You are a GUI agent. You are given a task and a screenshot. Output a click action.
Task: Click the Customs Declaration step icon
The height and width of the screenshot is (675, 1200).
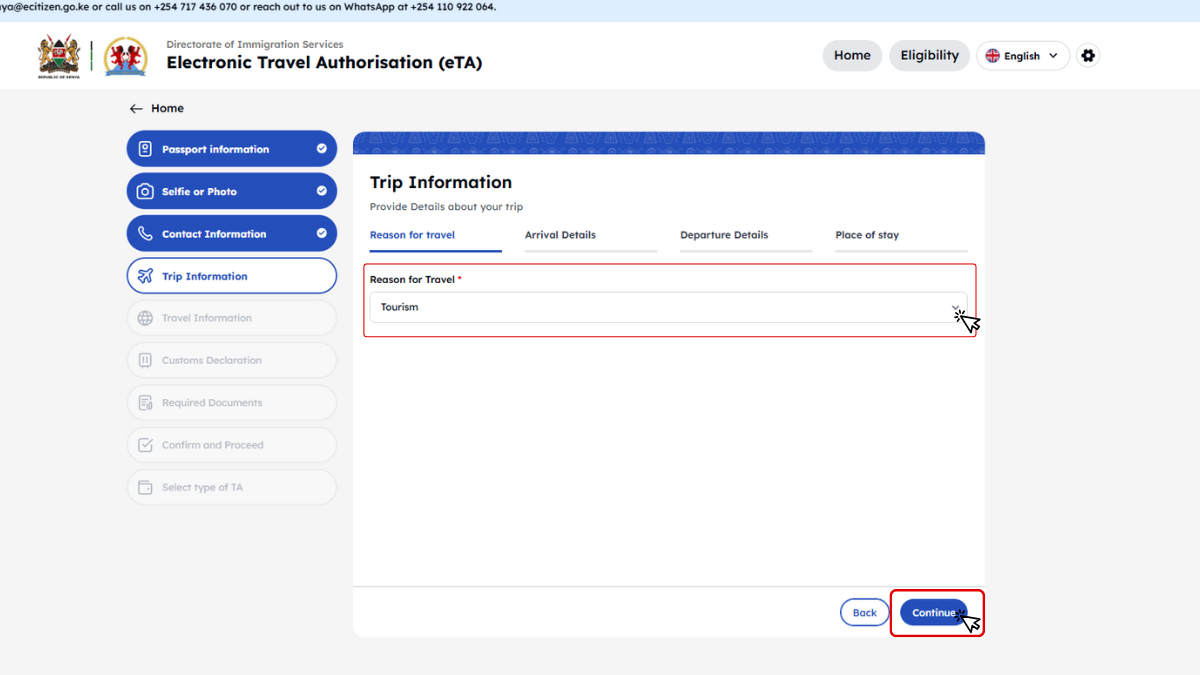click(x=145, y=360)
